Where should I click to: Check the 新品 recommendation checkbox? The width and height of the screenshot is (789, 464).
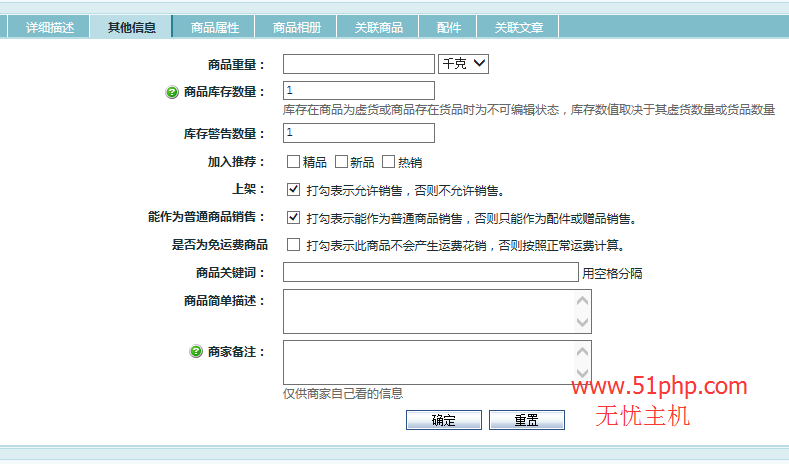(x=341, y=162)
